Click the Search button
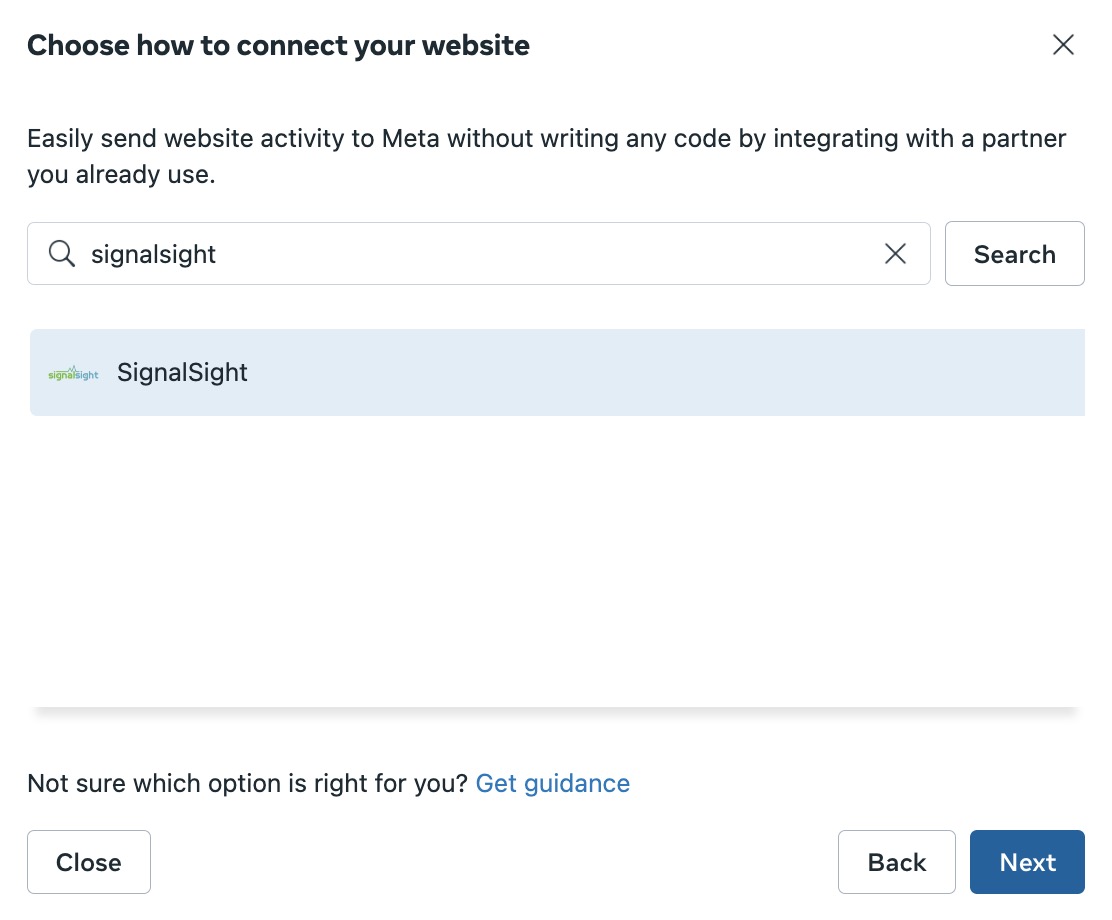 [x=1014, y=253]
